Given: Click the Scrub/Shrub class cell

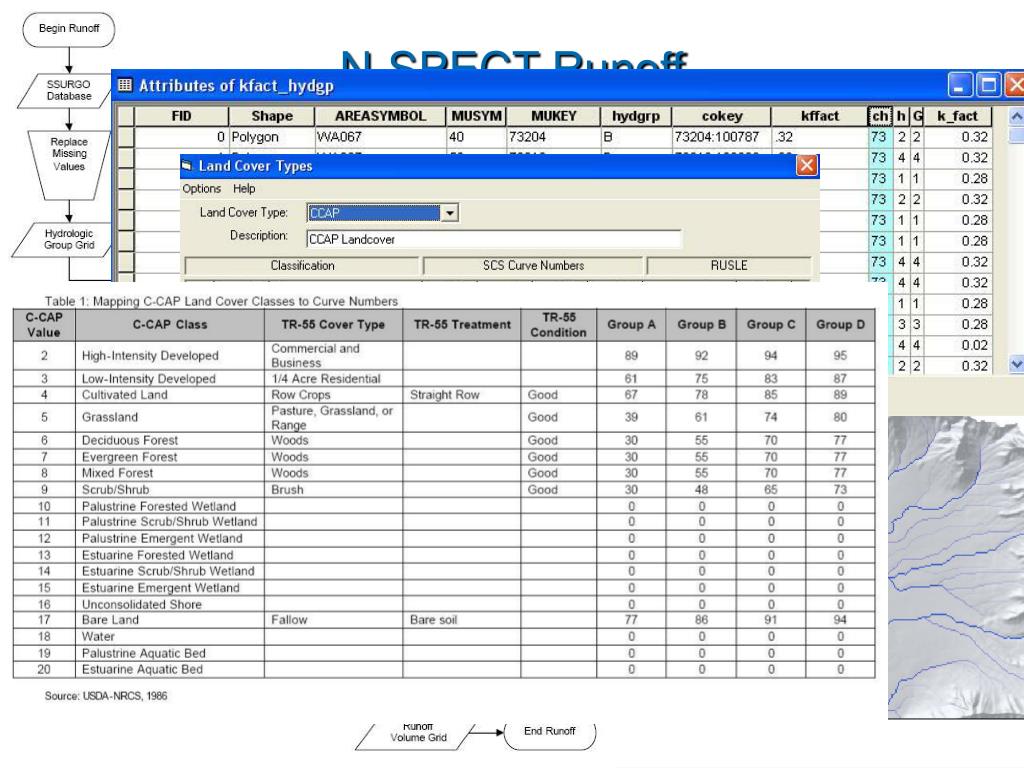Looking at the screenshot, I should click(x=170, y=490).
